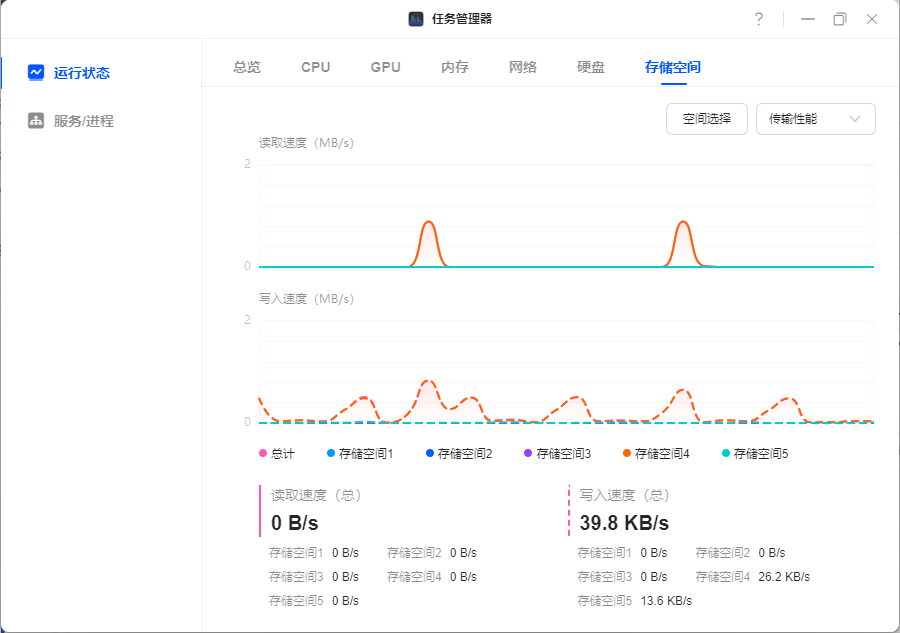Click the 服务/进程 sidebar icon
The width and height of the screenshot is (900, 633).
(x=36, y=121)
